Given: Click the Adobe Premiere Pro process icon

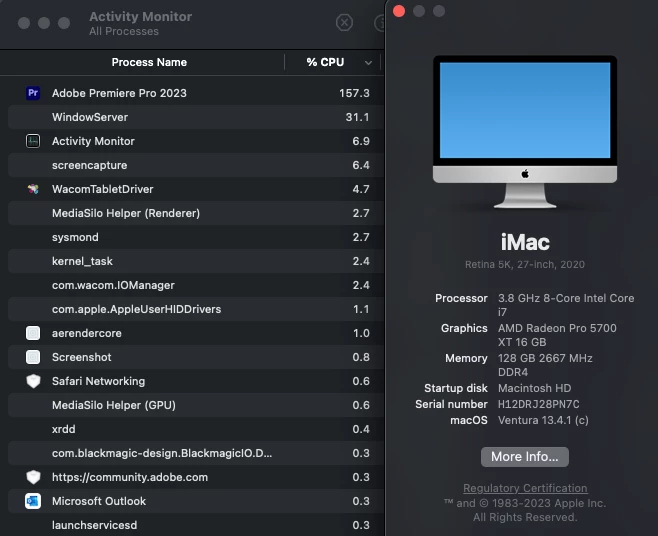Looking at the screenshot, I should click(33, 93).
